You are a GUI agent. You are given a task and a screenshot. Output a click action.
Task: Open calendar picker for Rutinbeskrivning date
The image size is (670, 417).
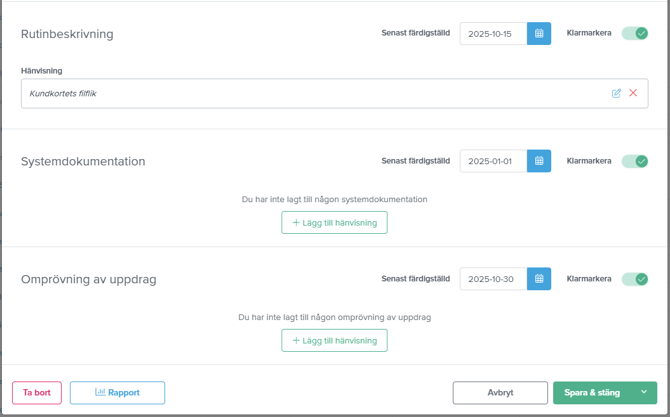coord(539,34)
